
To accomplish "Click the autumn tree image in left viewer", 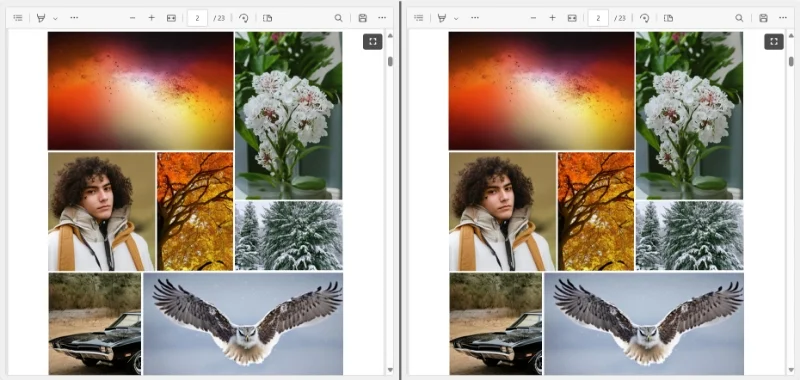I will click(195, 211).
